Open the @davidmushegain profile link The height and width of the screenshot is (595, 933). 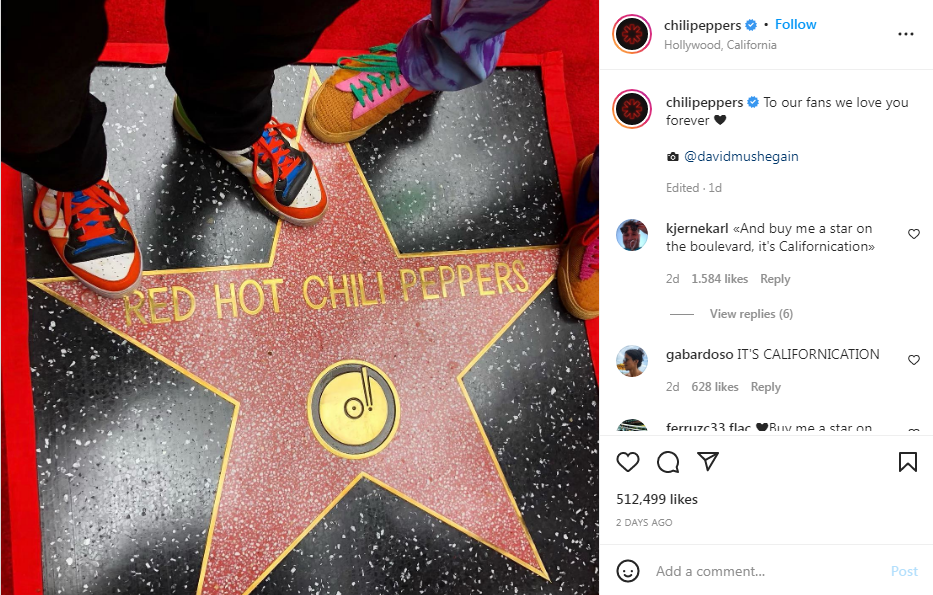click(741, 156)
